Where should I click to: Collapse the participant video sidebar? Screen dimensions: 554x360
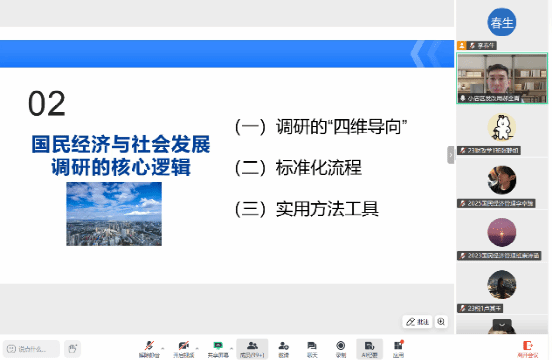tap(450, 155)
